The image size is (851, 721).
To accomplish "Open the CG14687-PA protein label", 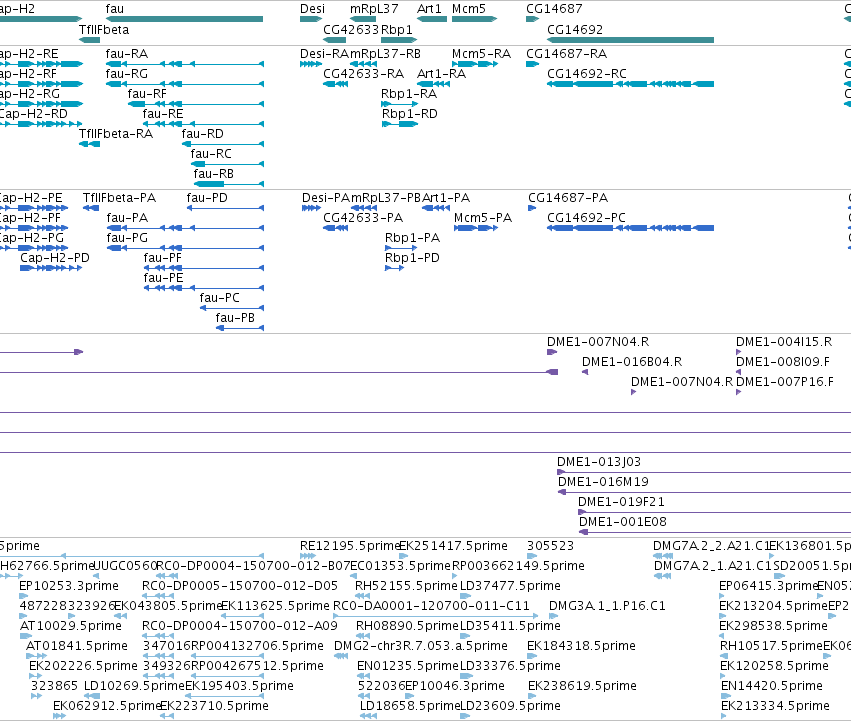I will 568,198.
